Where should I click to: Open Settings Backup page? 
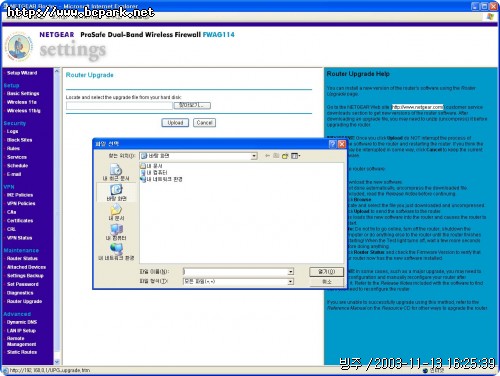[25, 276]
